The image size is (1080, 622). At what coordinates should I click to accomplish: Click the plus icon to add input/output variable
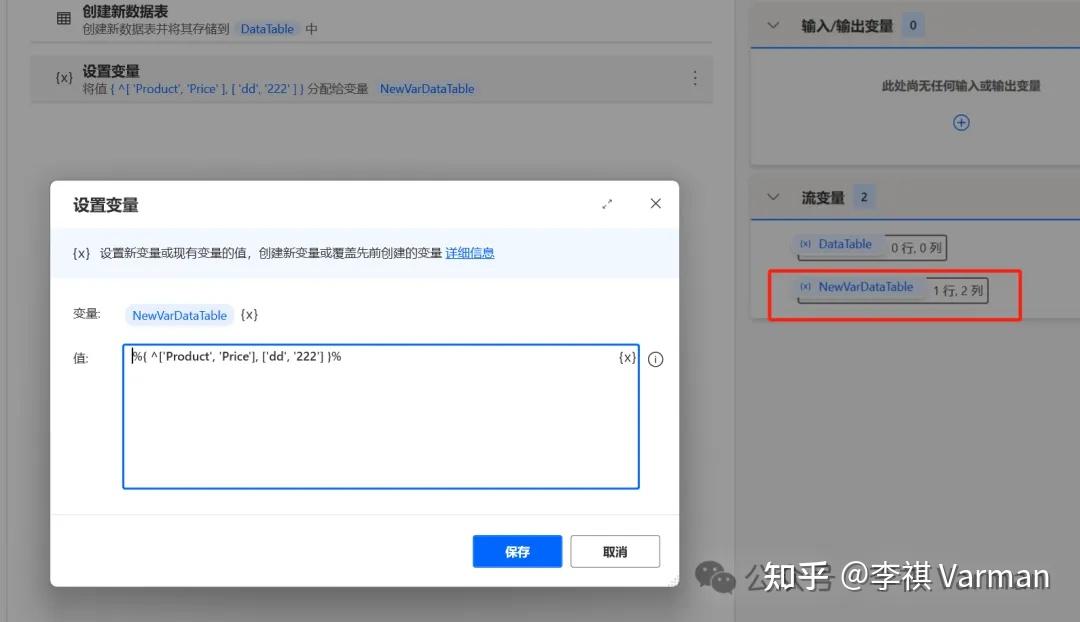[960, 122]
